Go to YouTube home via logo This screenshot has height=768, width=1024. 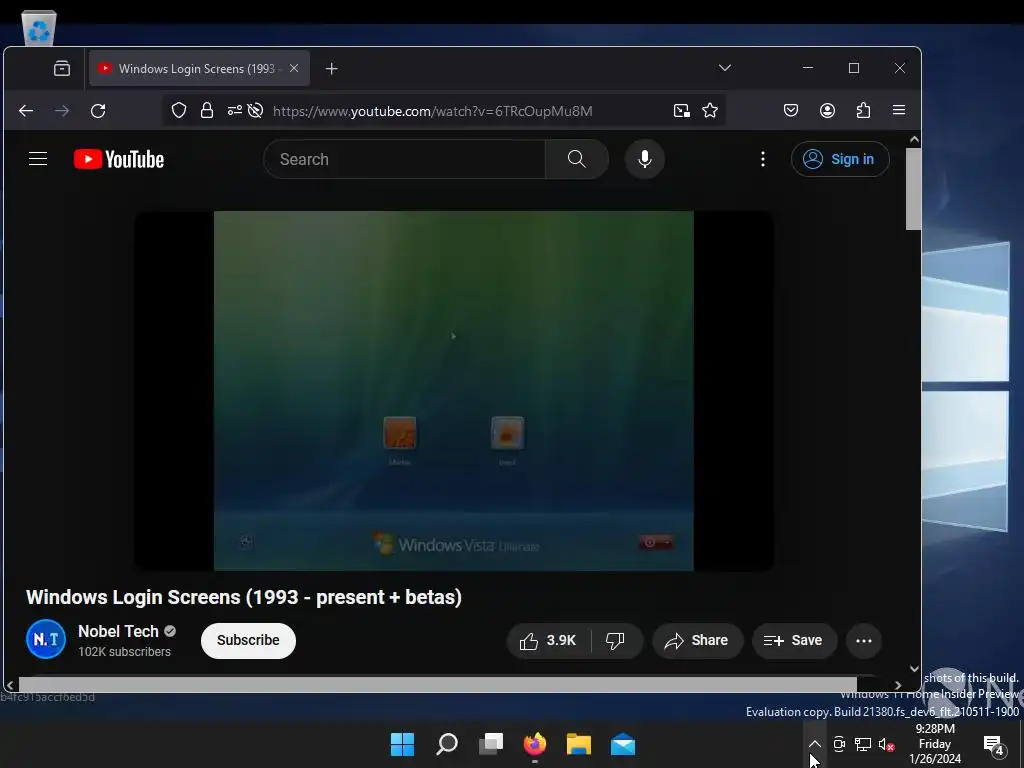click(119, 159)
